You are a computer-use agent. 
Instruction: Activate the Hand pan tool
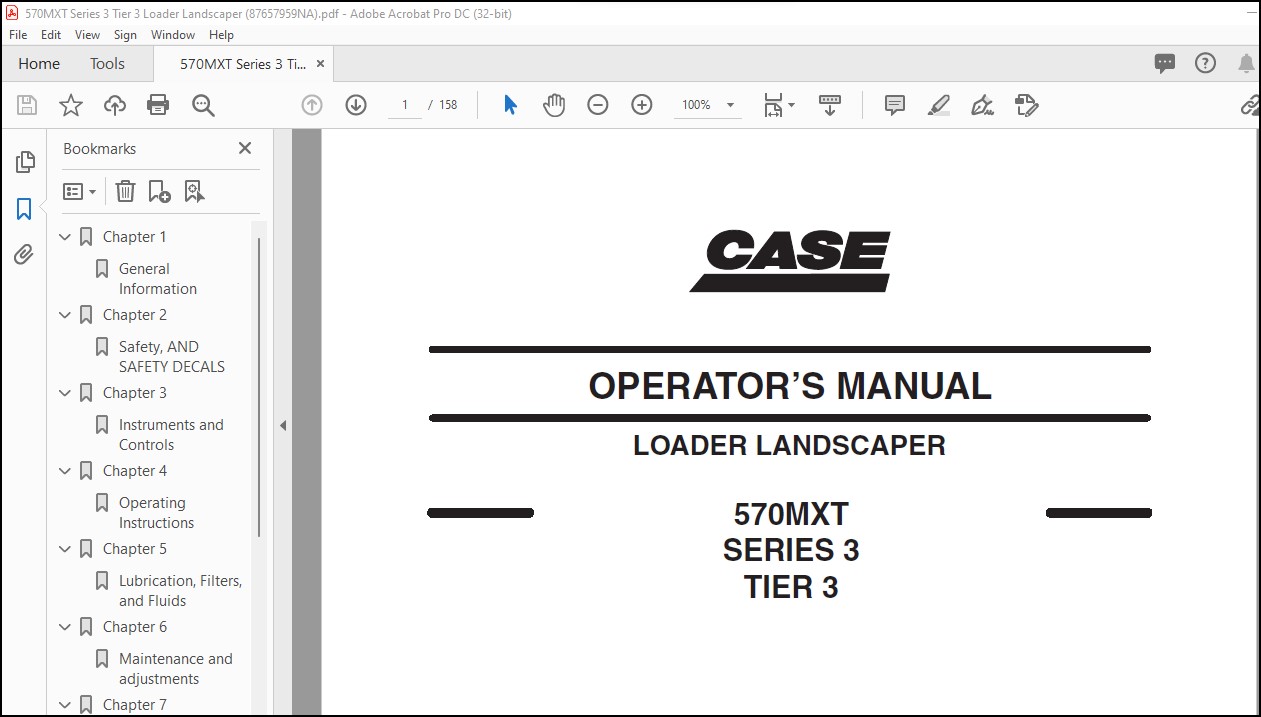tap(554, 105)
